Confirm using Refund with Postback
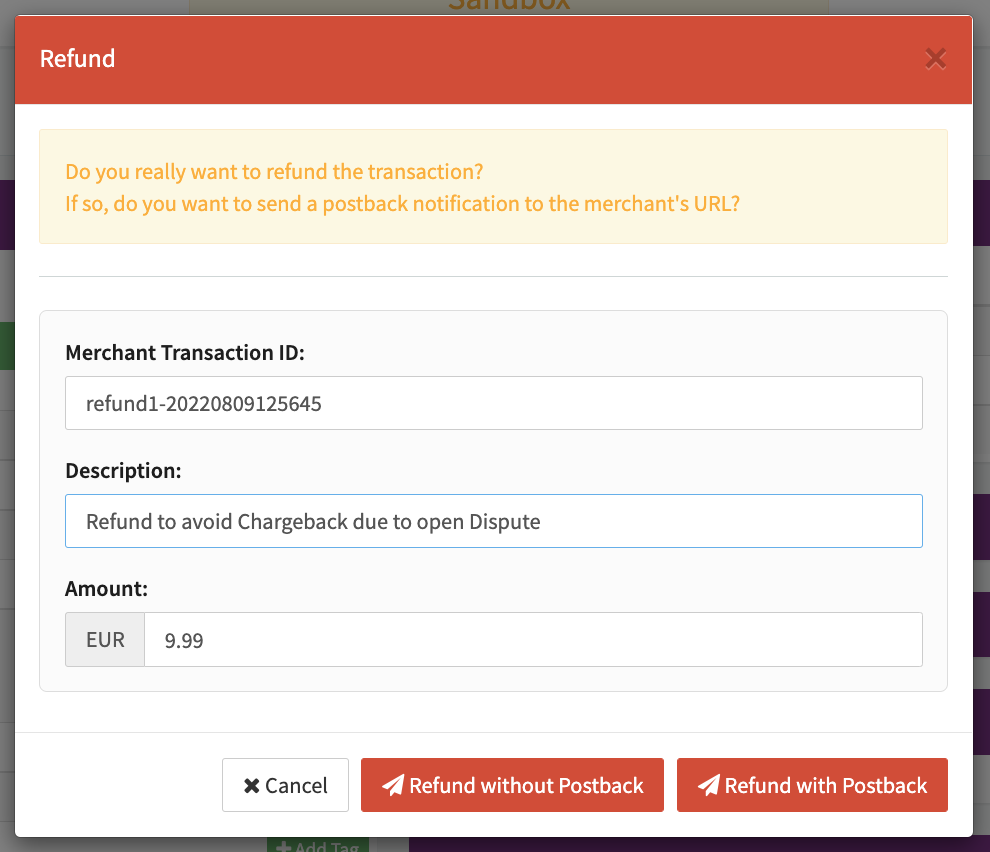Image resolution: width=990 pixels, height=852 pixels. (812, 785)
